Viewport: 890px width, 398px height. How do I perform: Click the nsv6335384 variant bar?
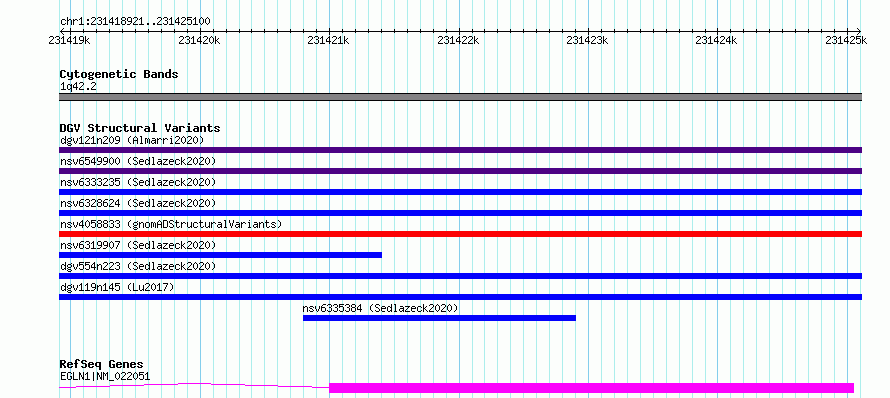pyautogui.click(x=439, y=318)
